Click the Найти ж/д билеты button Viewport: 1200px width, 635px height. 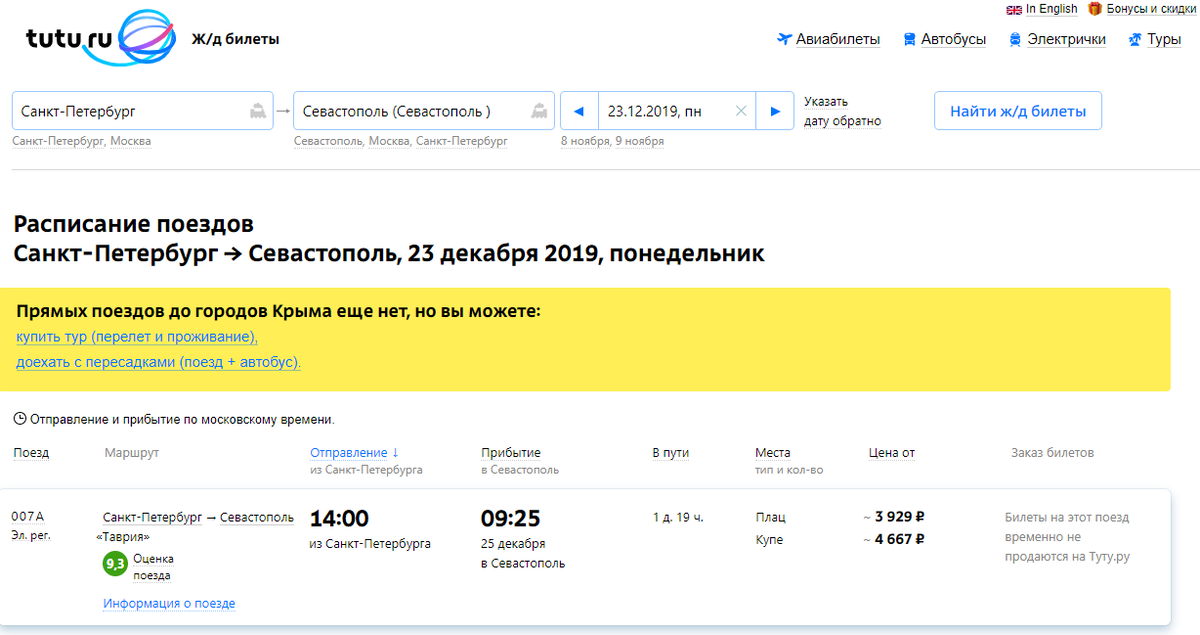click(1018, 111)
